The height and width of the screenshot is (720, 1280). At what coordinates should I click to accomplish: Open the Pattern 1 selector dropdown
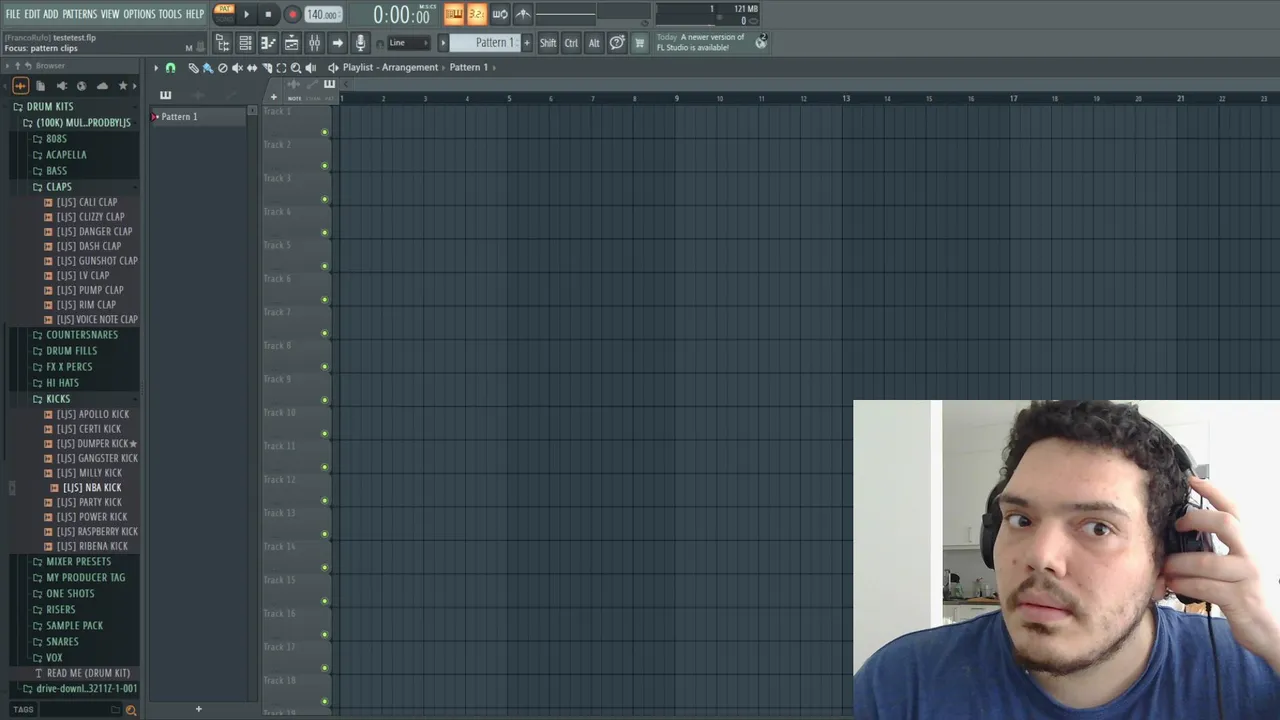485,43
